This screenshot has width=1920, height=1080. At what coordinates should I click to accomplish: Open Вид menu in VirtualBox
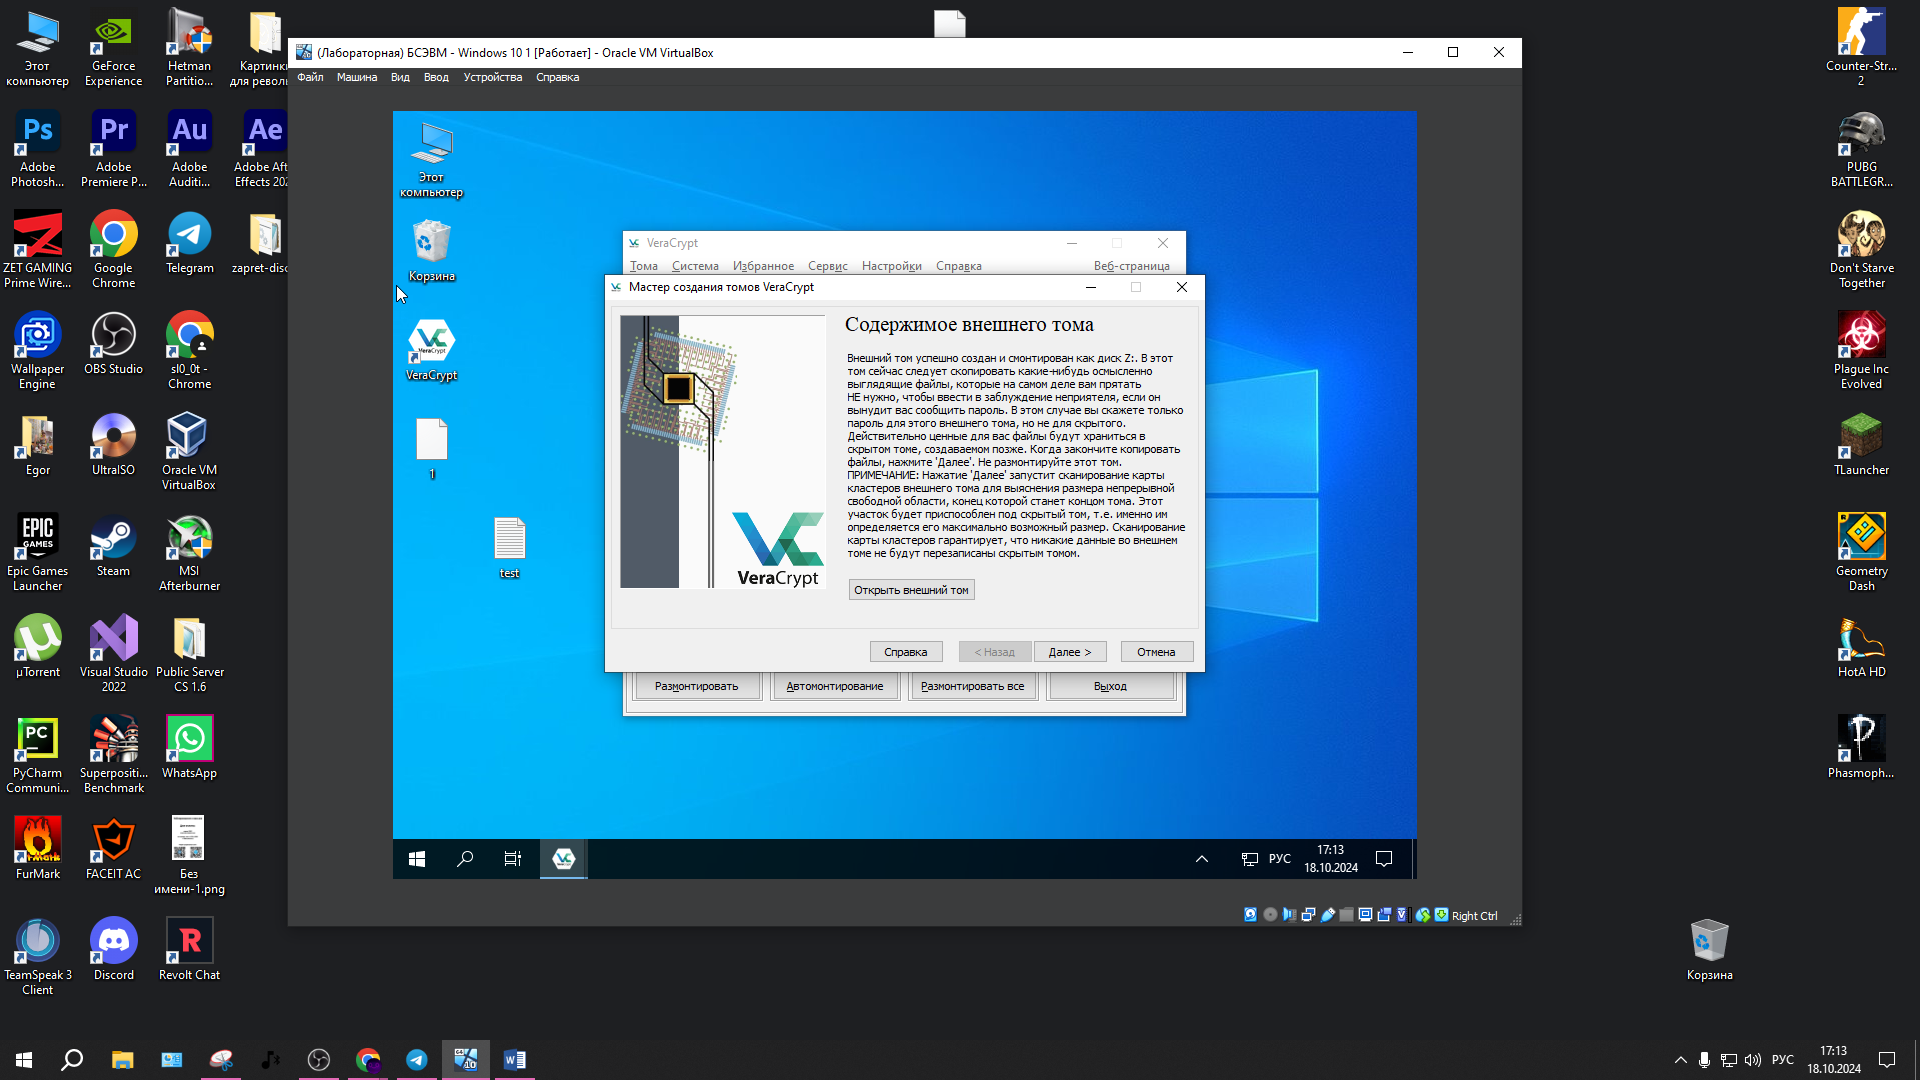click(400, 77)
